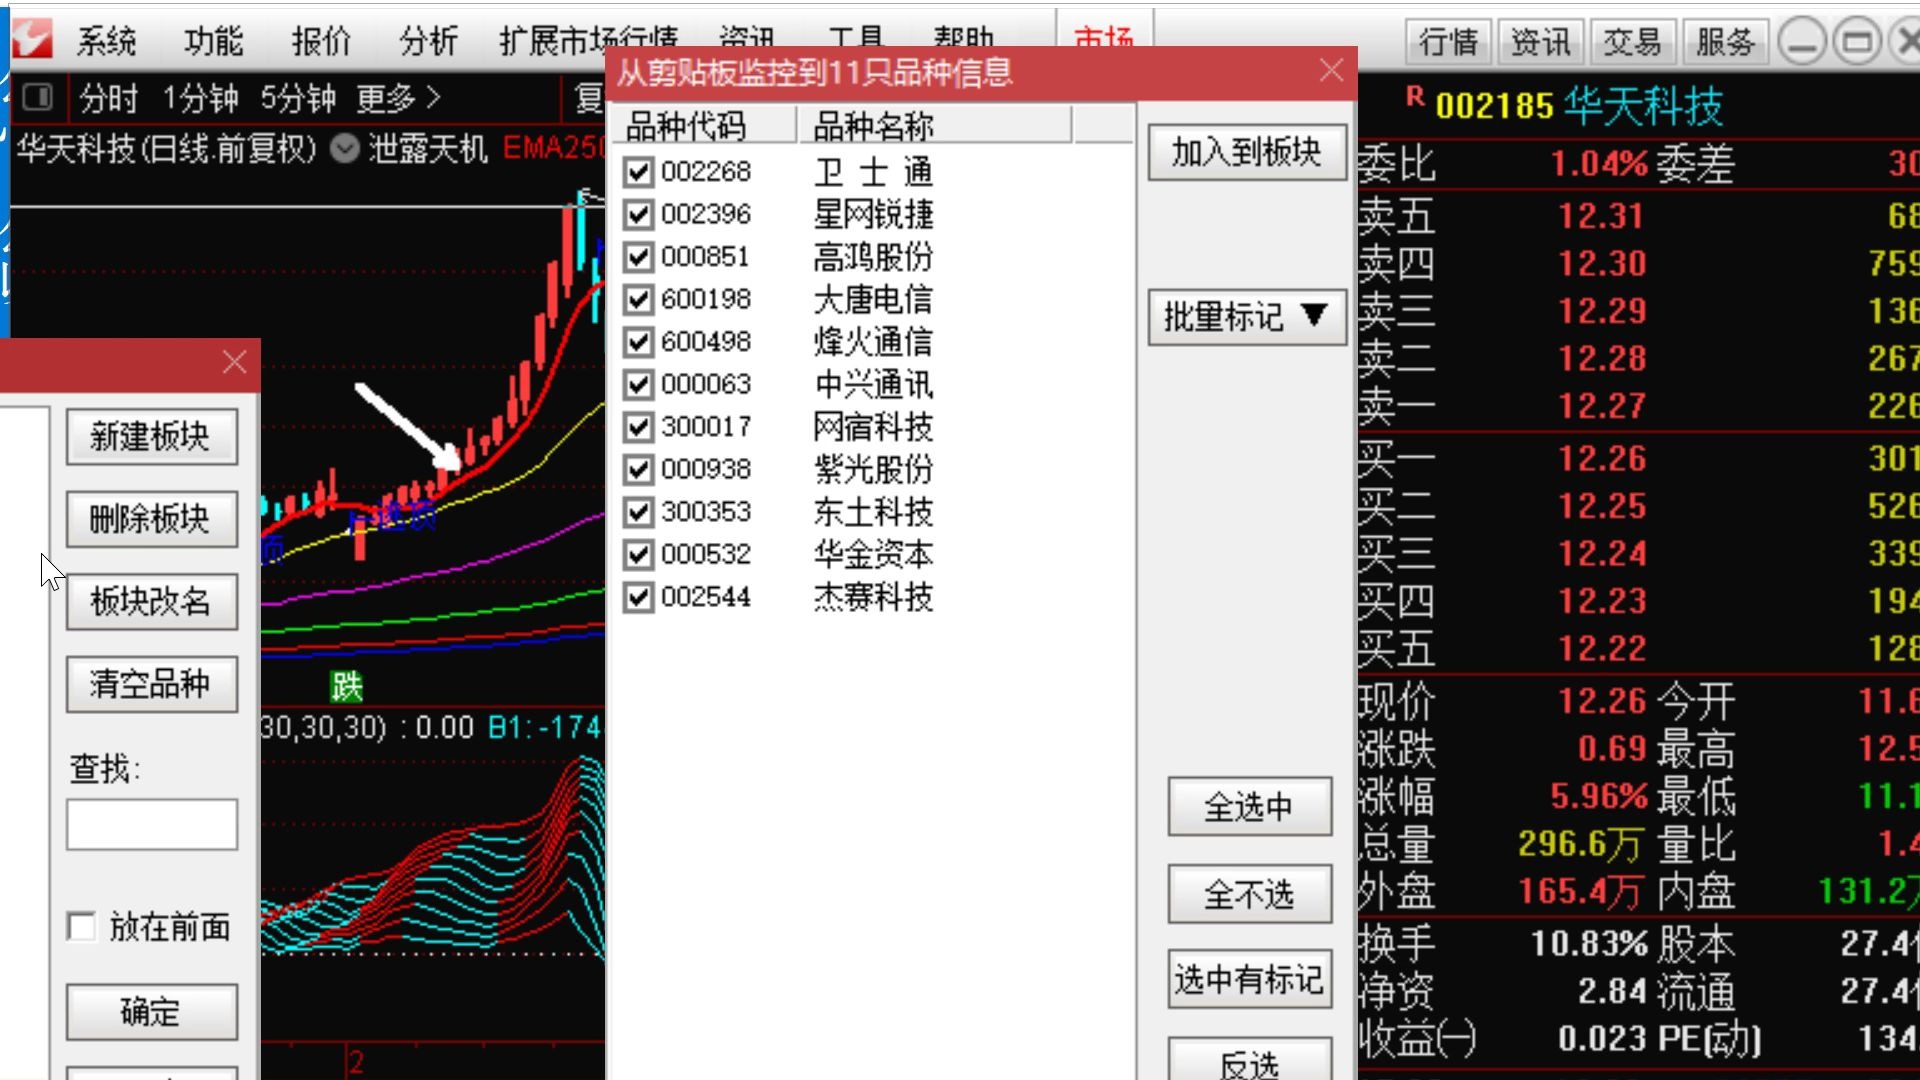Viewport: 1920px width, 1080px height.
Task: Open the 批量标记 dropdown
Action: (x=1247, y=317)
